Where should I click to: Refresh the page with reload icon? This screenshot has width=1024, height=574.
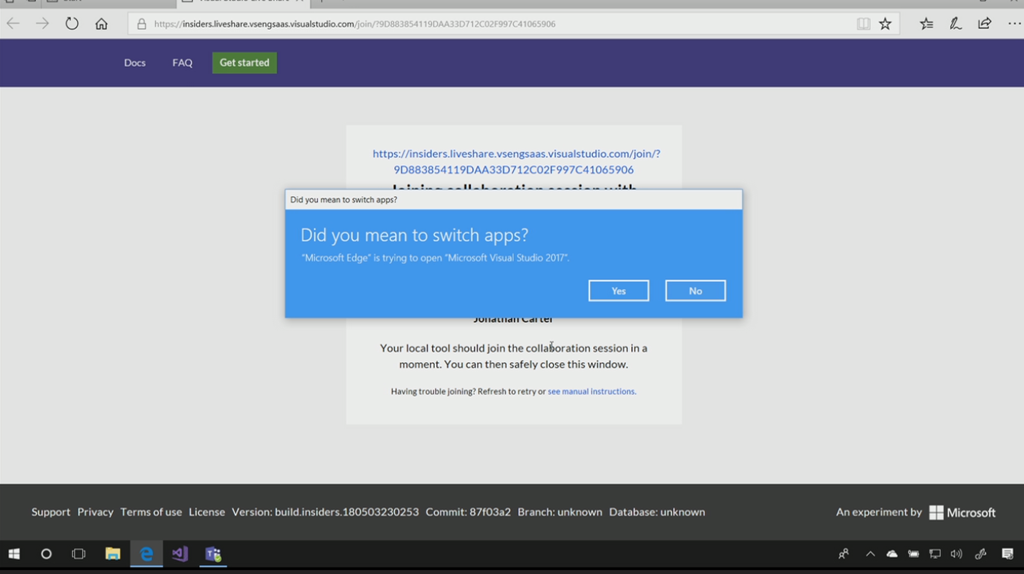(72, 24)
